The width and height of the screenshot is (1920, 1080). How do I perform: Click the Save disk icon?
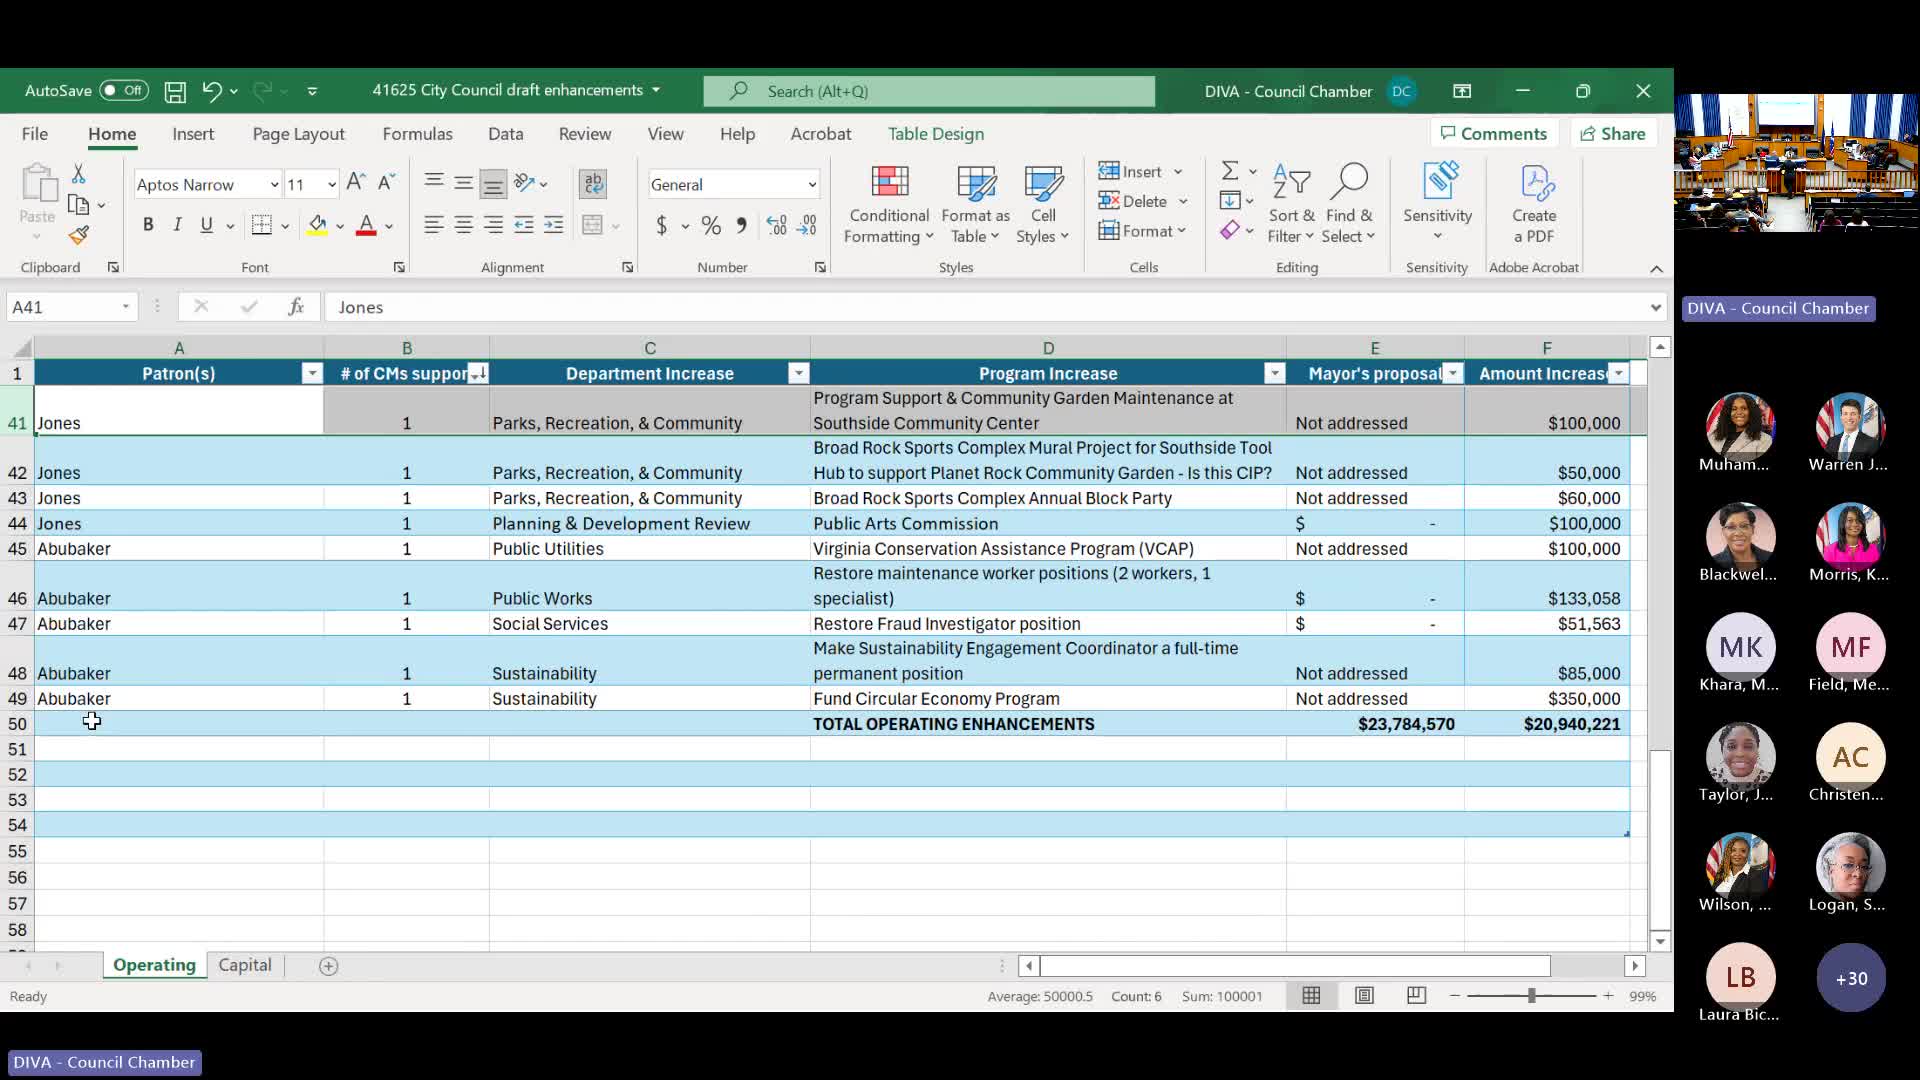click(x=175, y=91)
